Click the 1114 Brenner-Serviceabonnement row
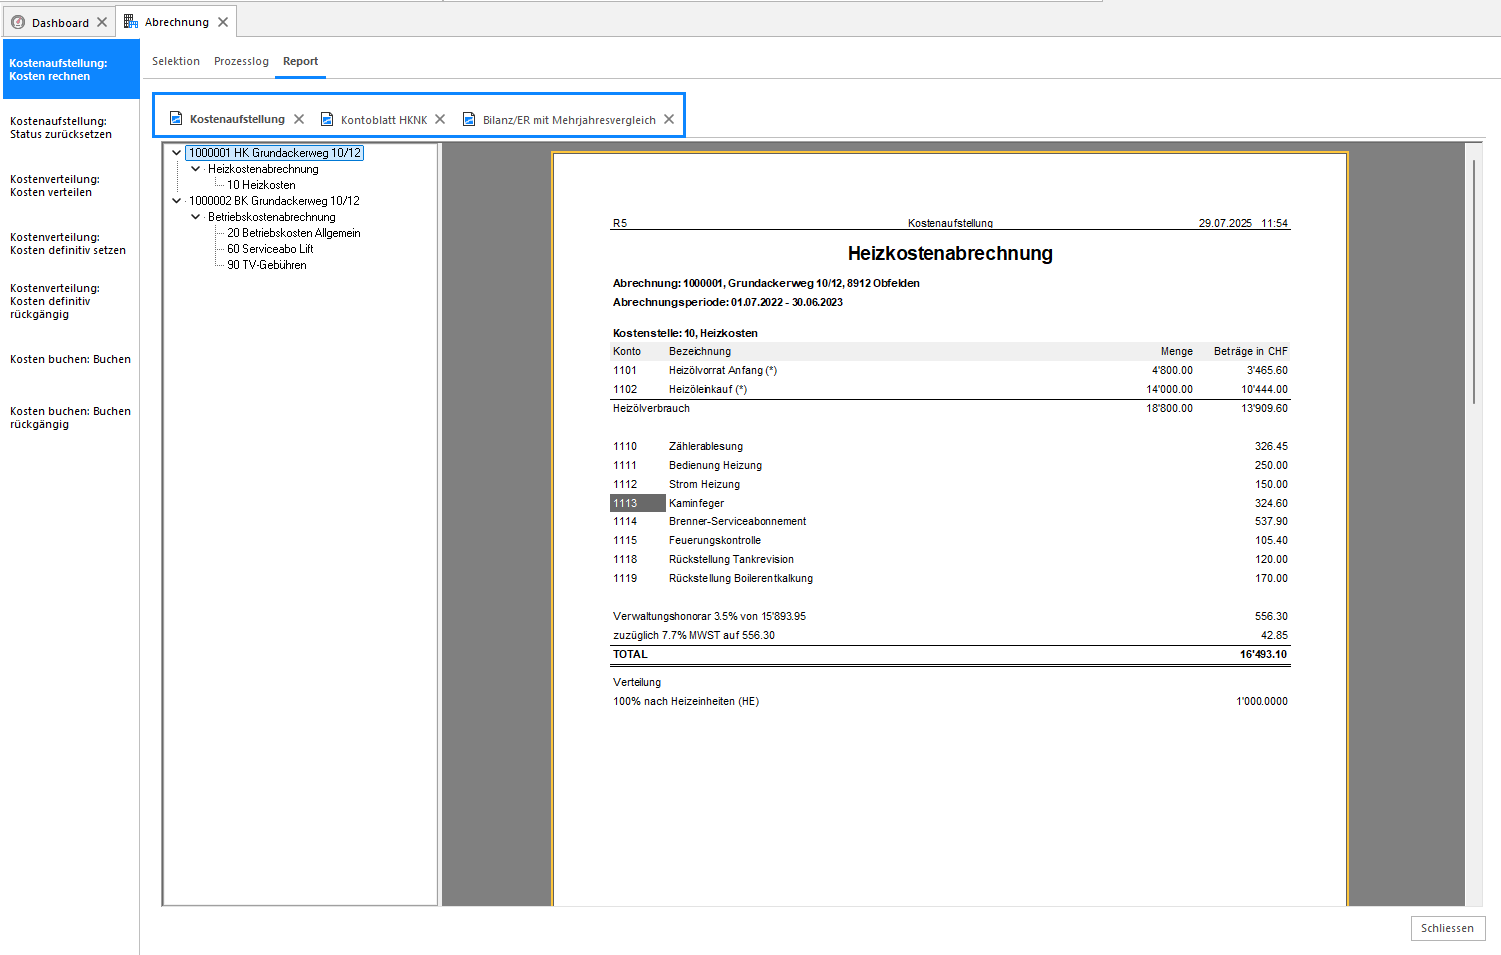 pos(950,521)
